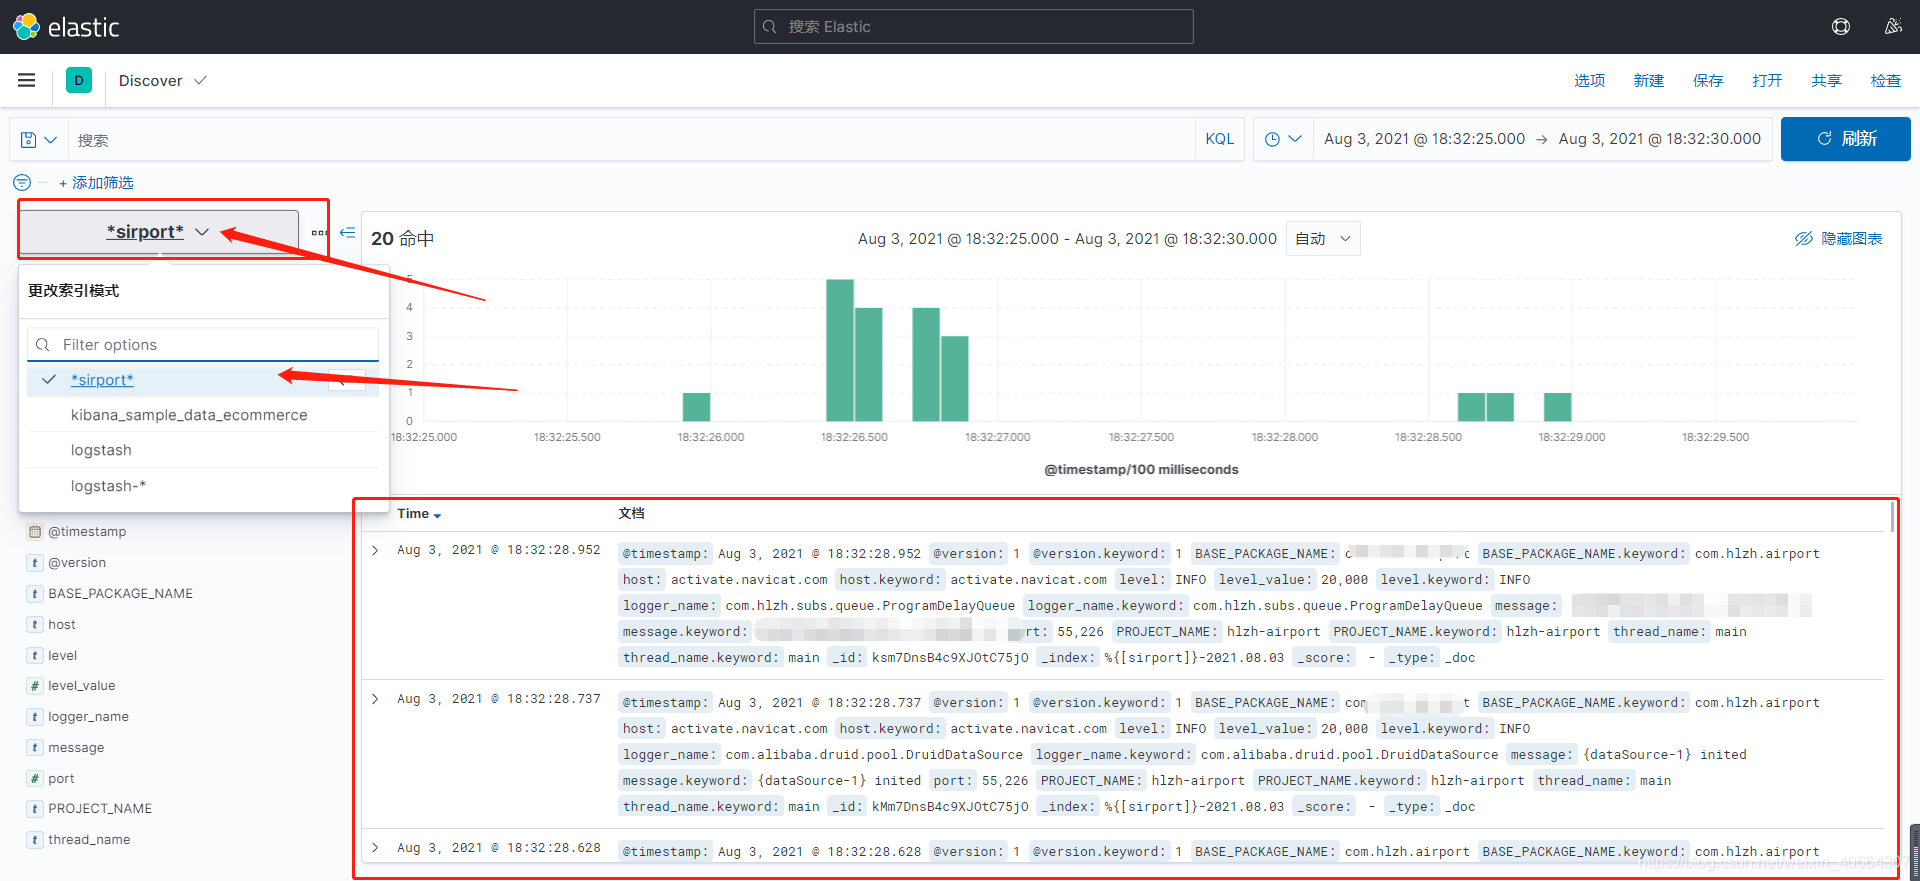
Task: Click the @timestamp date field icon
Action: point(35,532)
